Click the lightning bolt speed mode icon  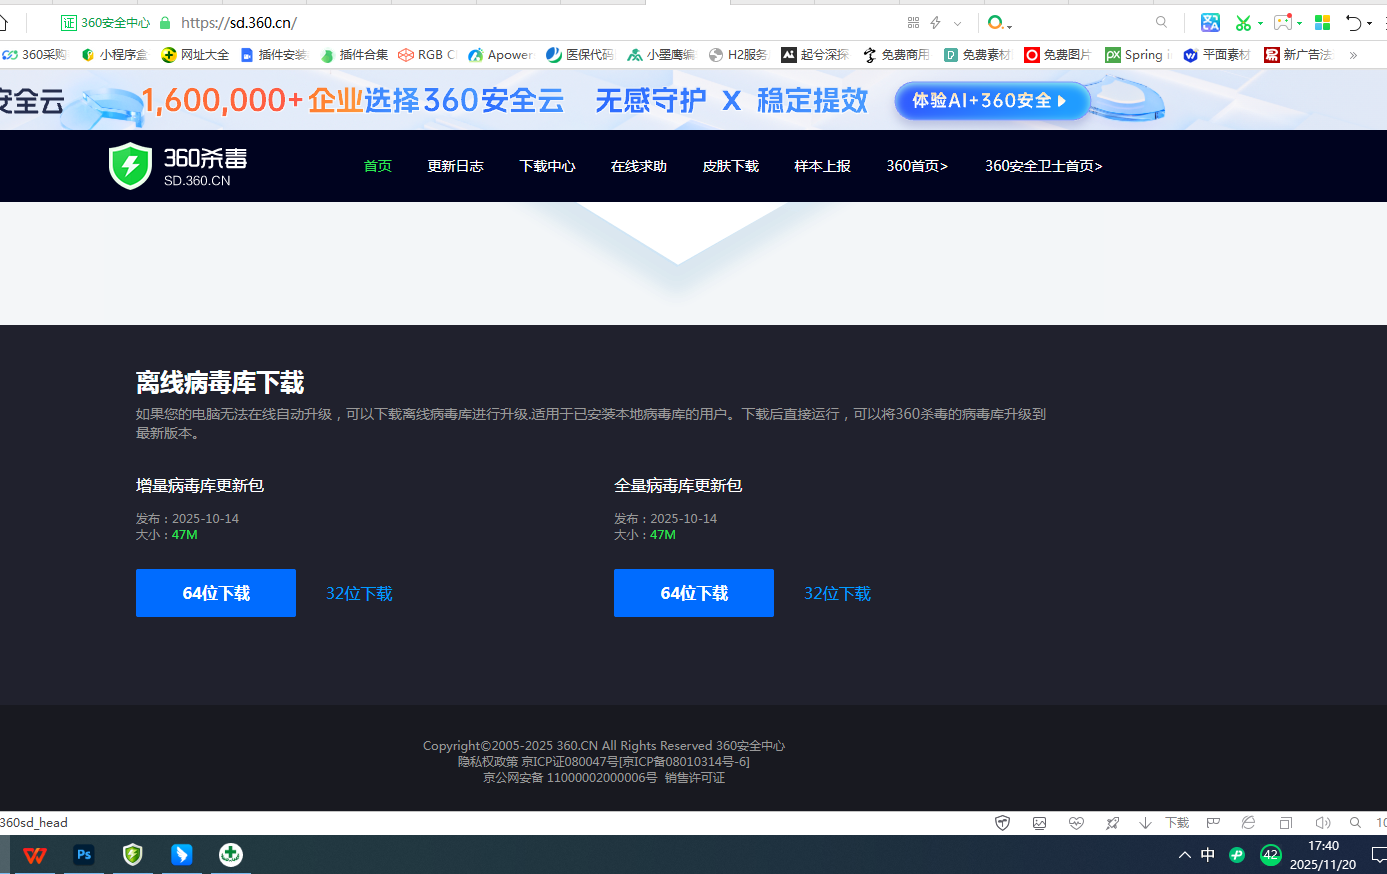(936, 22)
